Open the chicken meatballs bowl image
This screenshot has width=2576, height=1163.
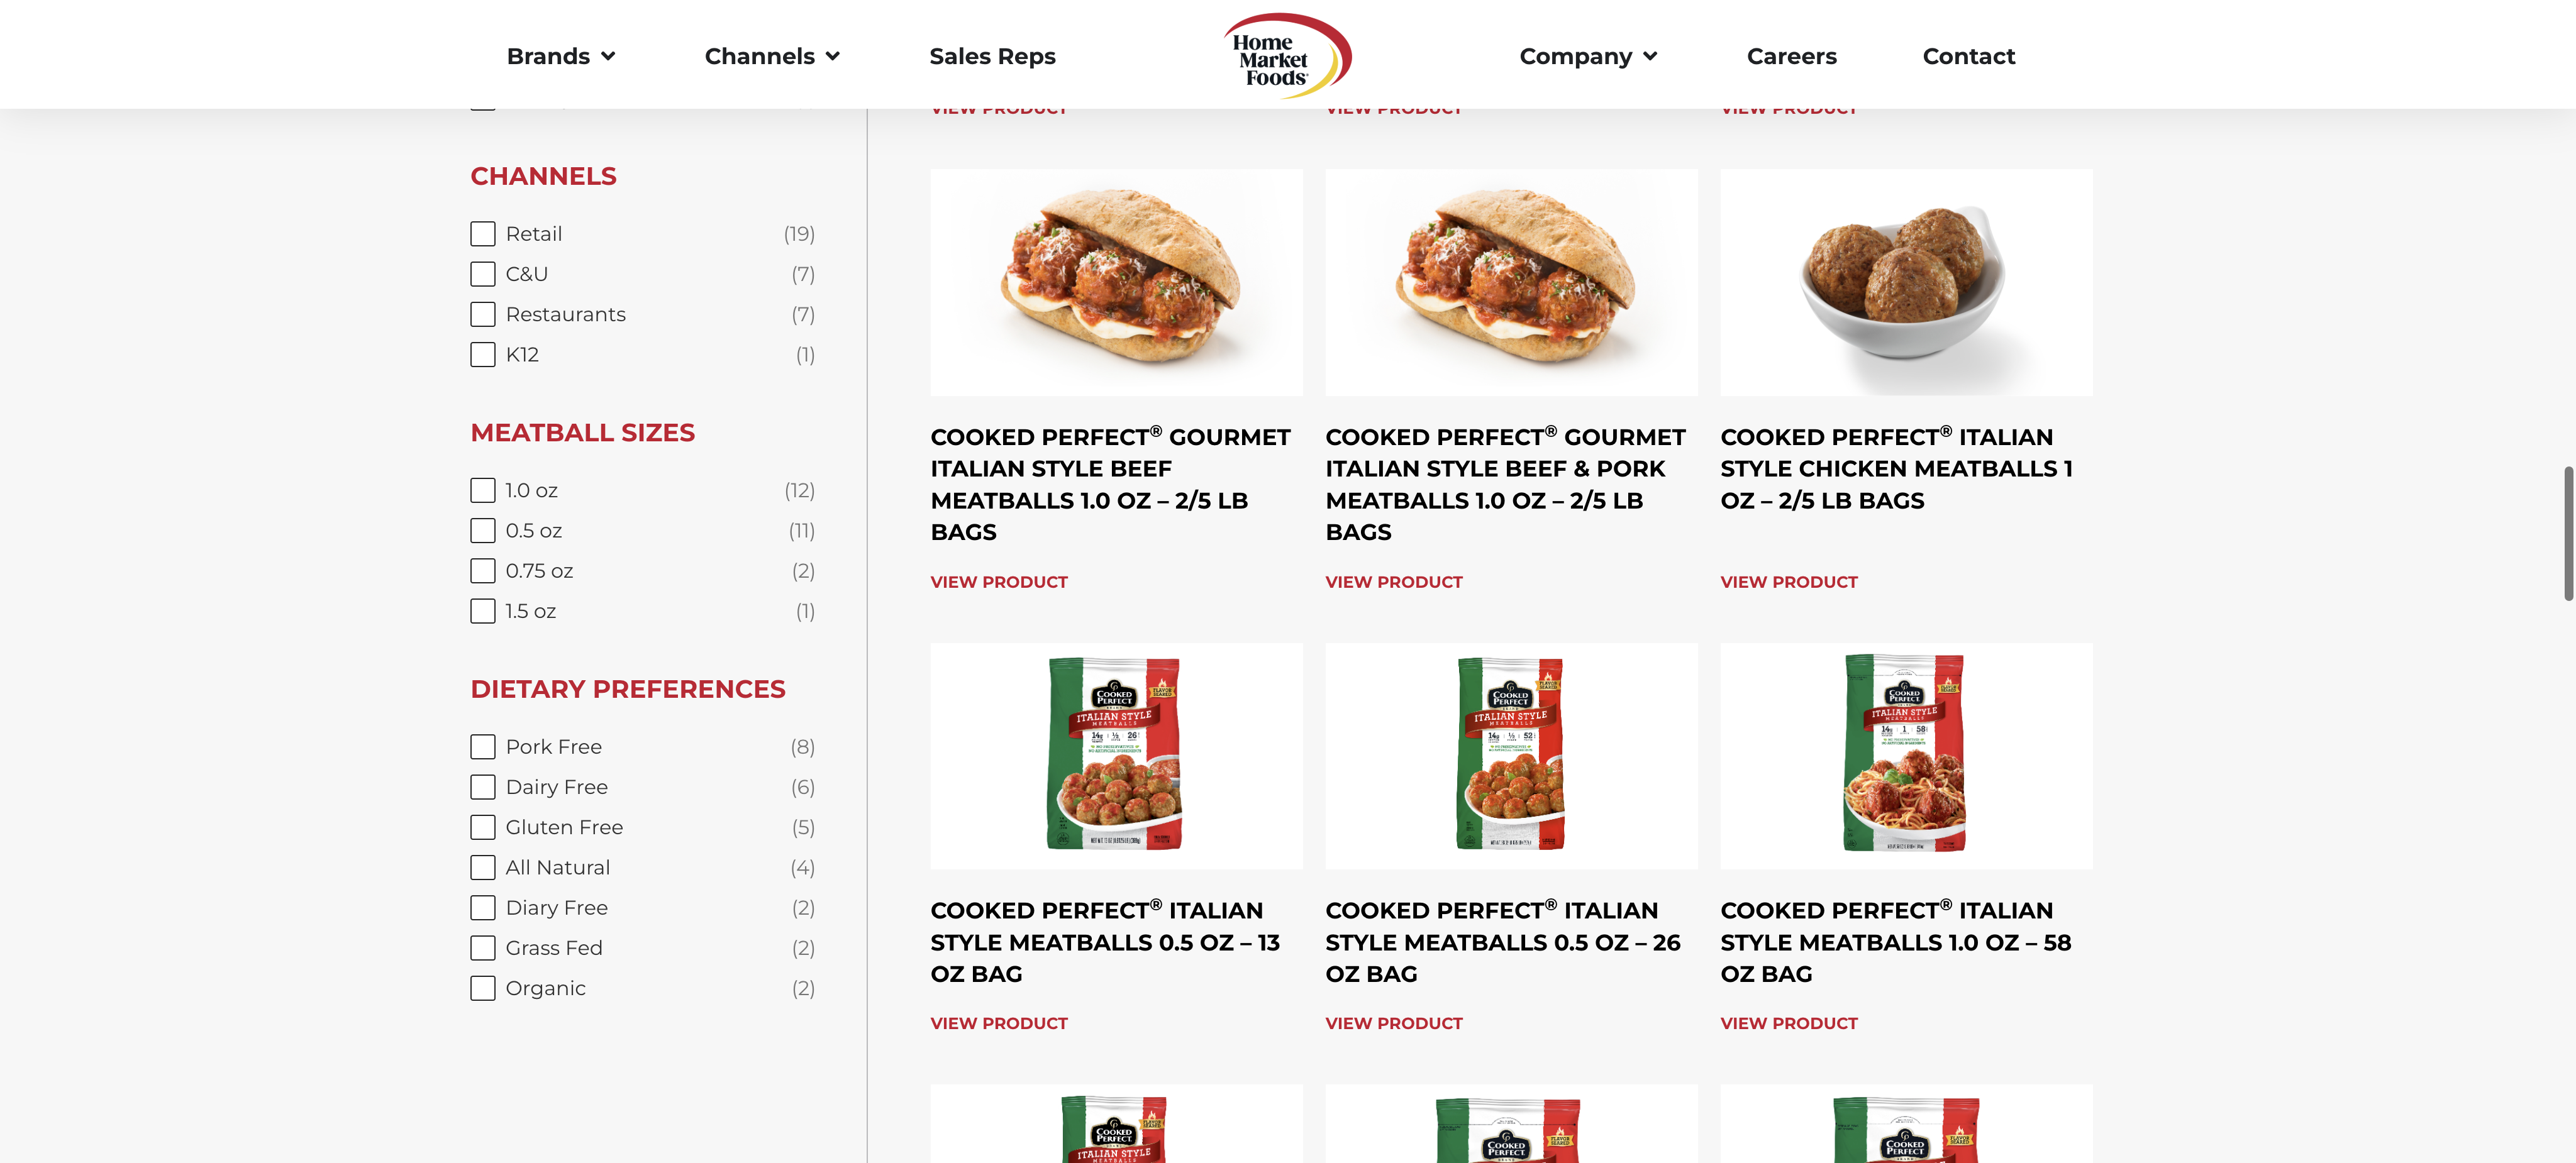tap(1906, 282)
